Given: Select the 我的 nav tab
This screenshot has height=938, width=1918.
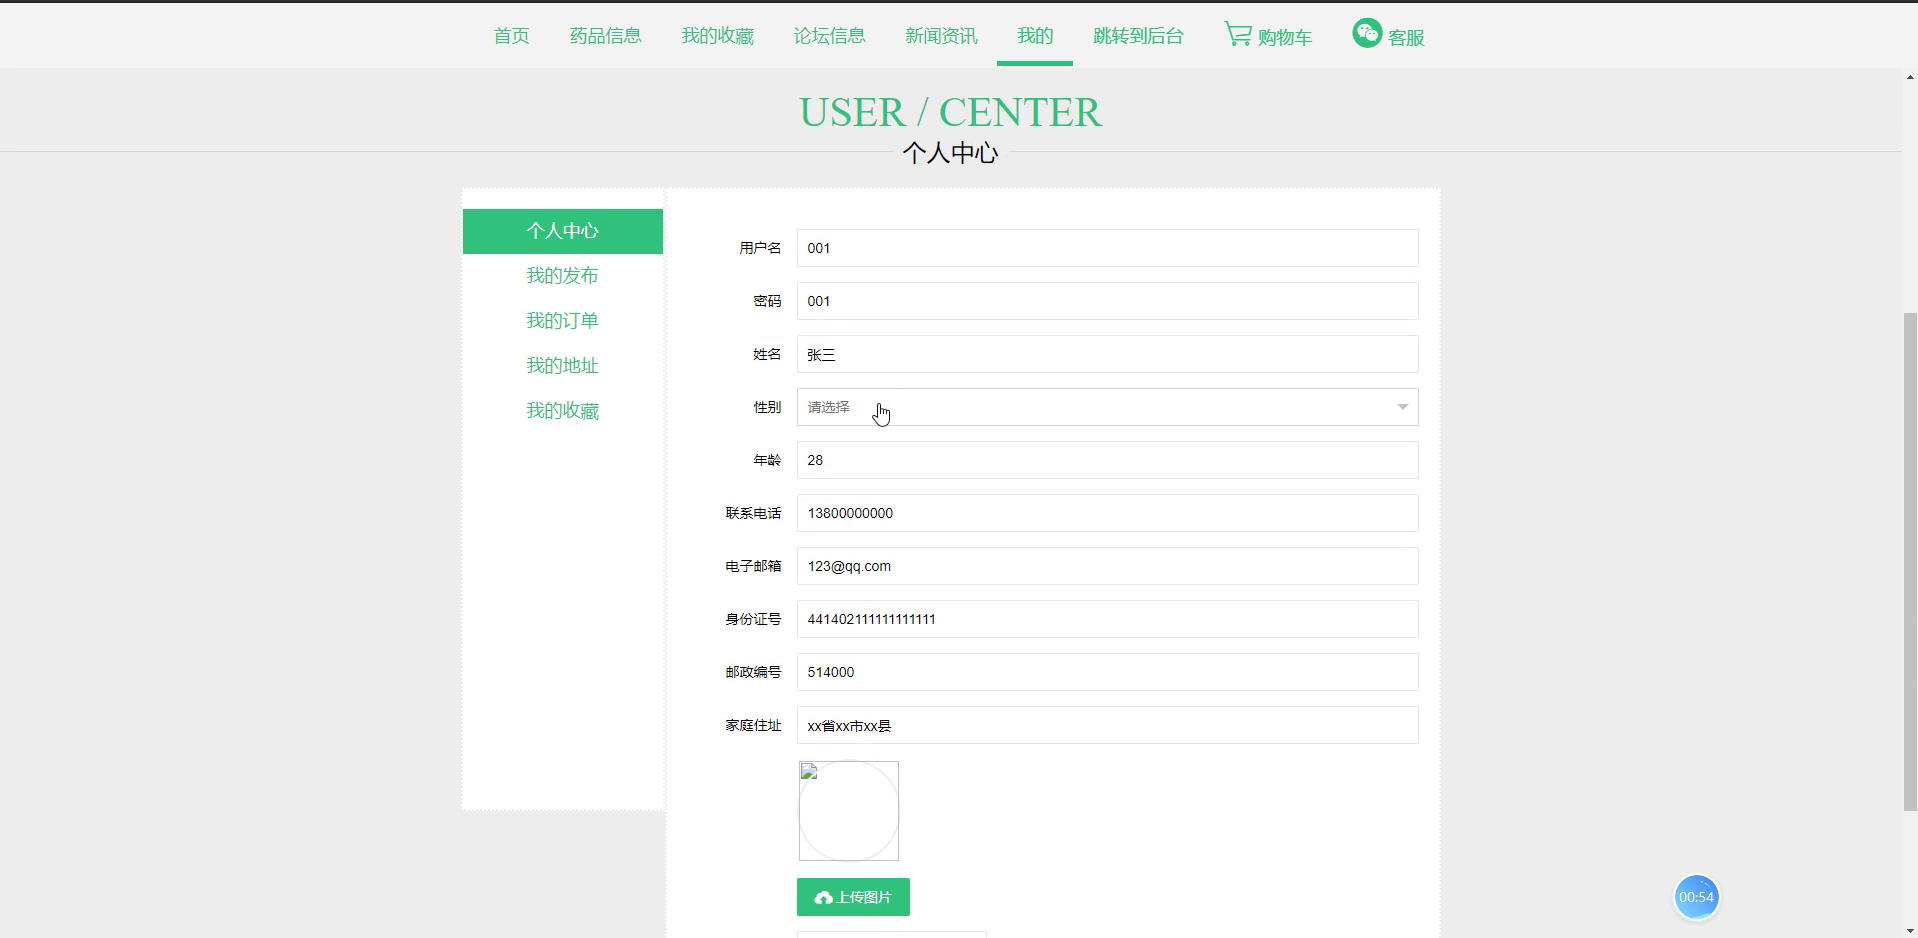Looking at the screenshot, I should click(x=1035, y=36).
